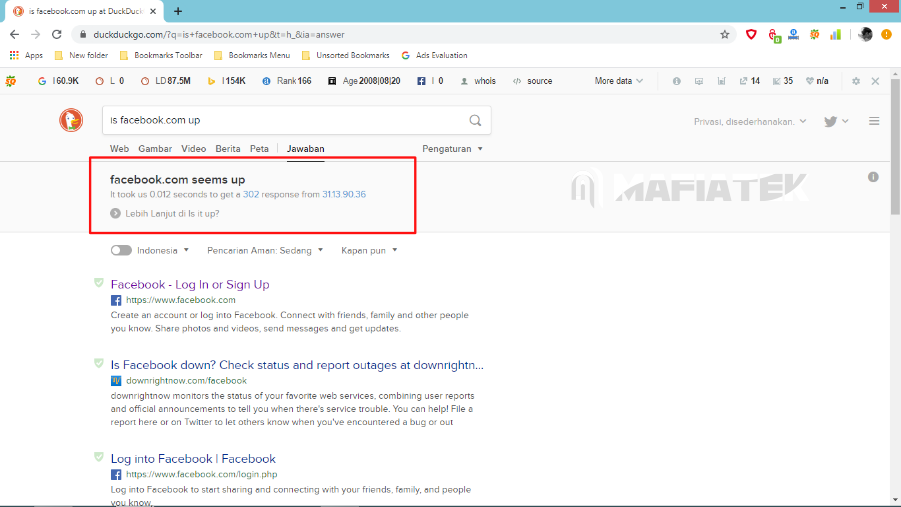Expand 'Privasi, disederhanakan.' dropdown
Image resolution: width=901 pixels, height=507 pixels.
(750, 121)
